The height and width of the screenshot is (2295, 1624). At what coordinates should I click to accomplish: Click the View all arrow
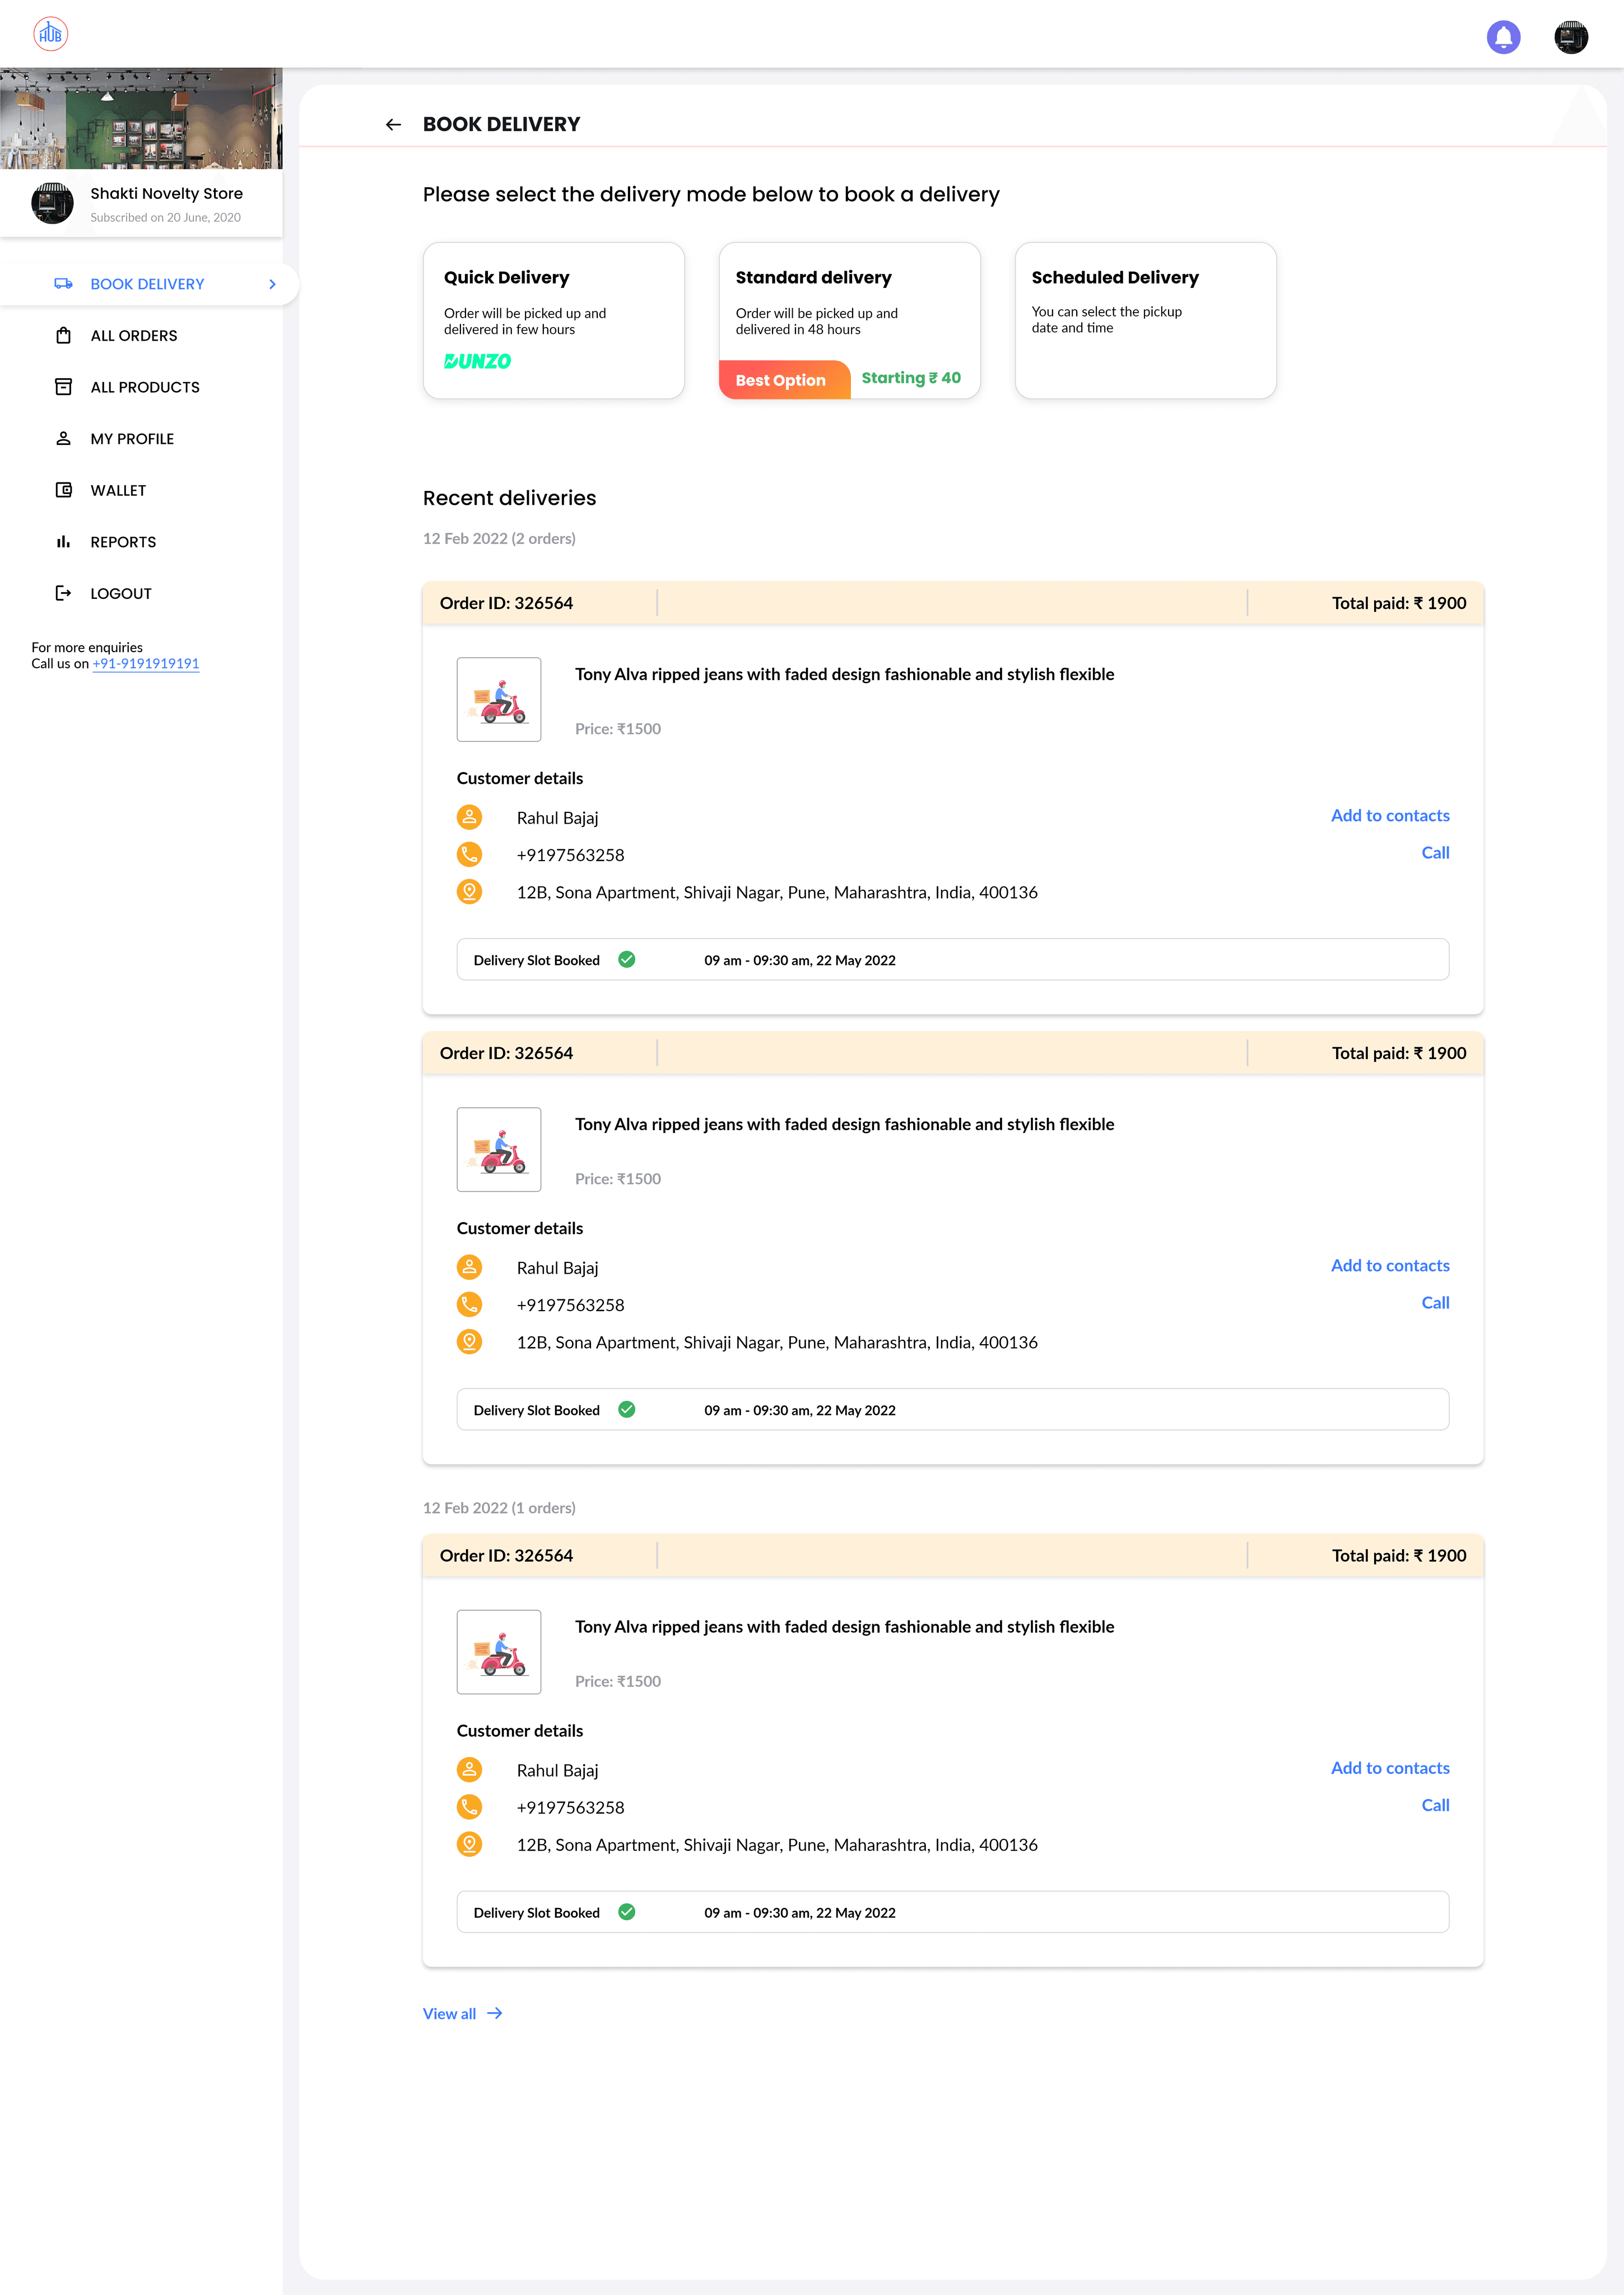494,2013
